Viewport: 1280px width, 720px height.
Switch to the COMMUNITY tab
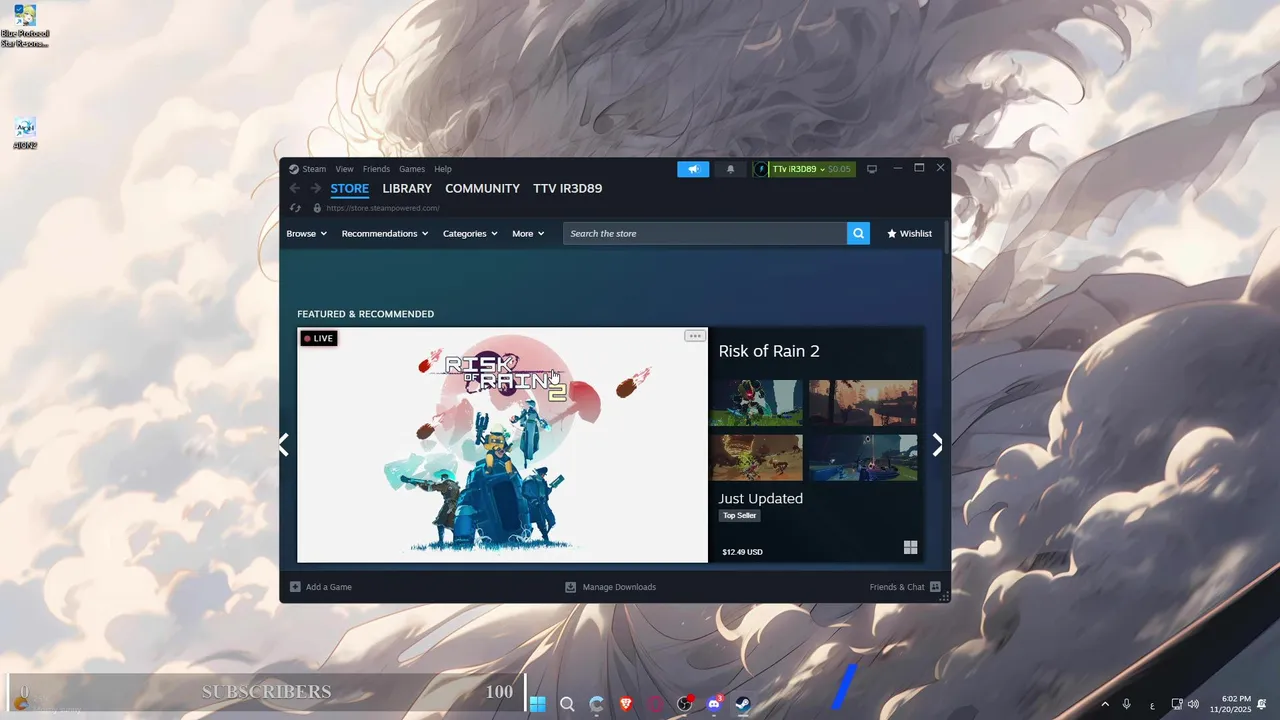482,188
